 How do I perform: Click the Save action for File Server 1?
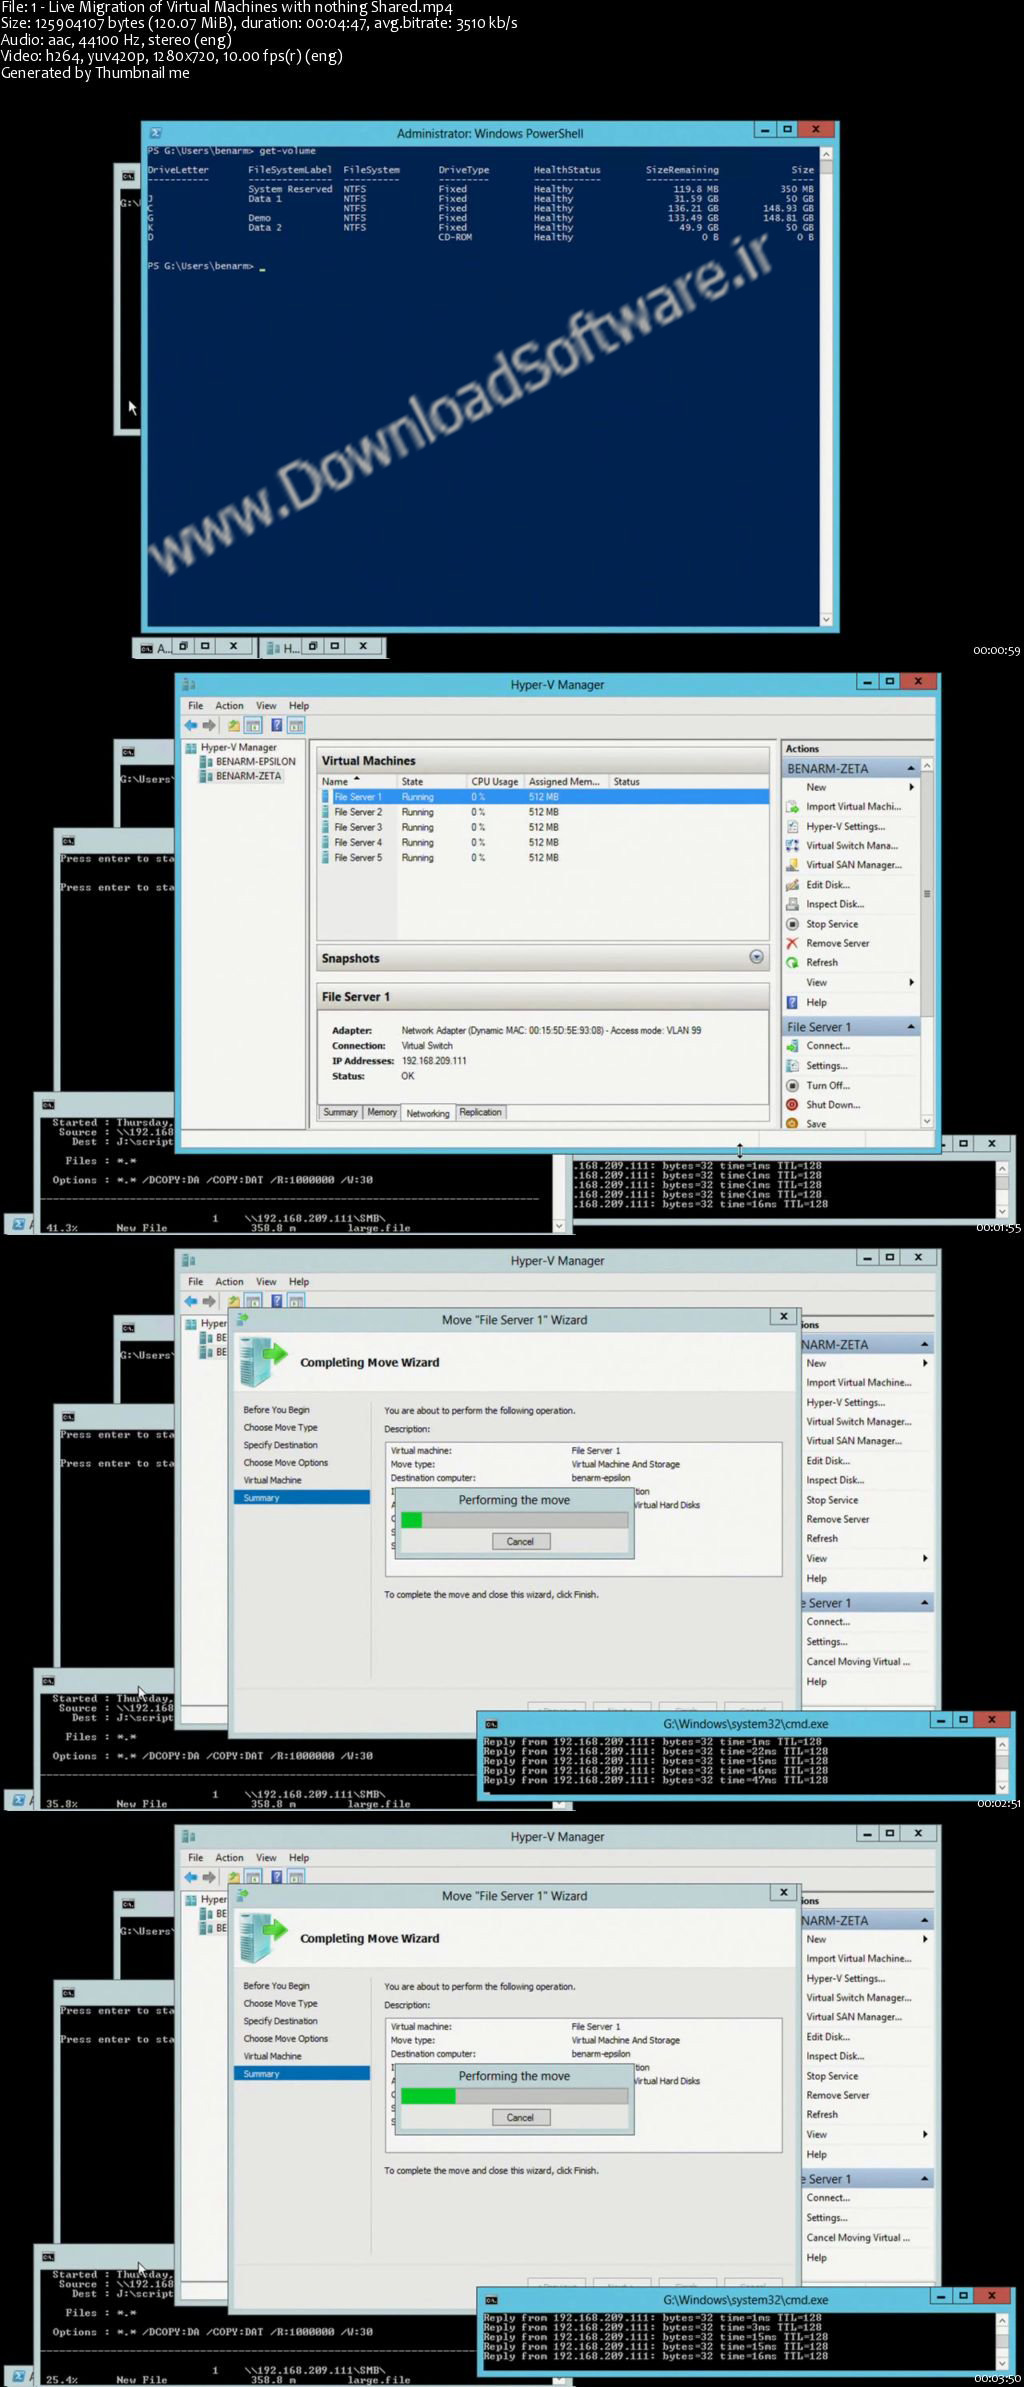point(816,1124)
